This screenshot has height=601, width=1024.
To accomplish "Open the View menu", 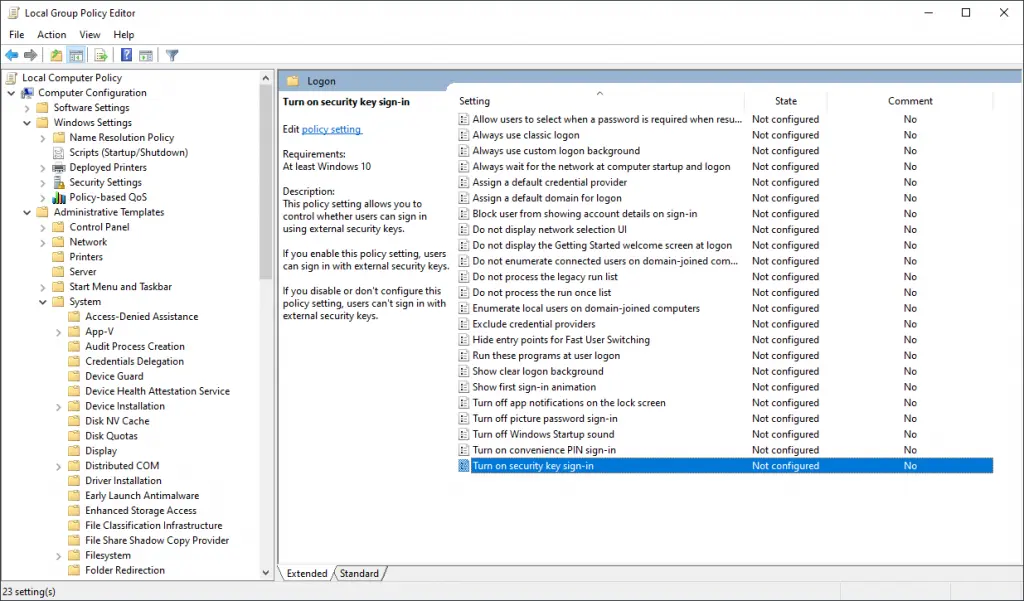I will point(90,34).
